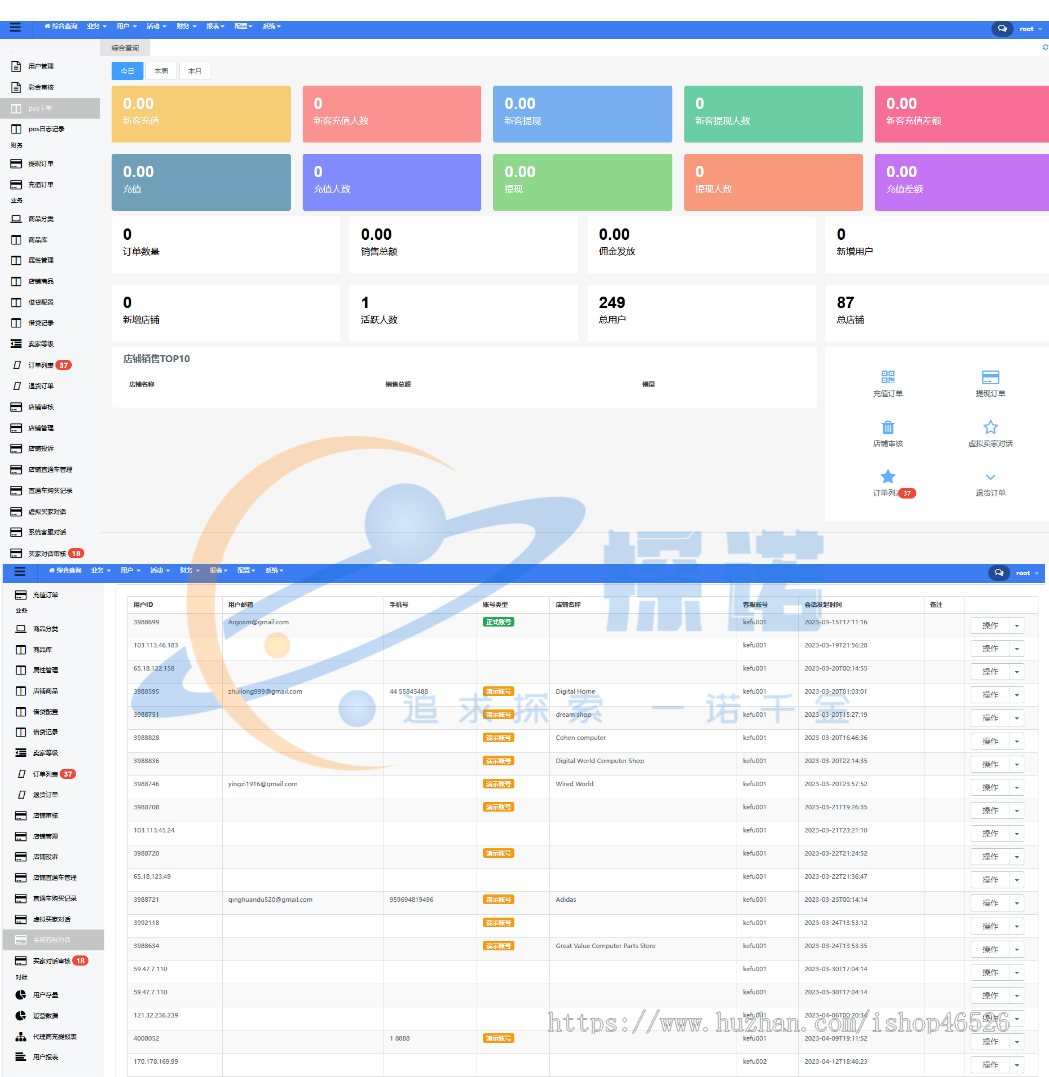Select the 综合查询 page tab

click(125, 48)
